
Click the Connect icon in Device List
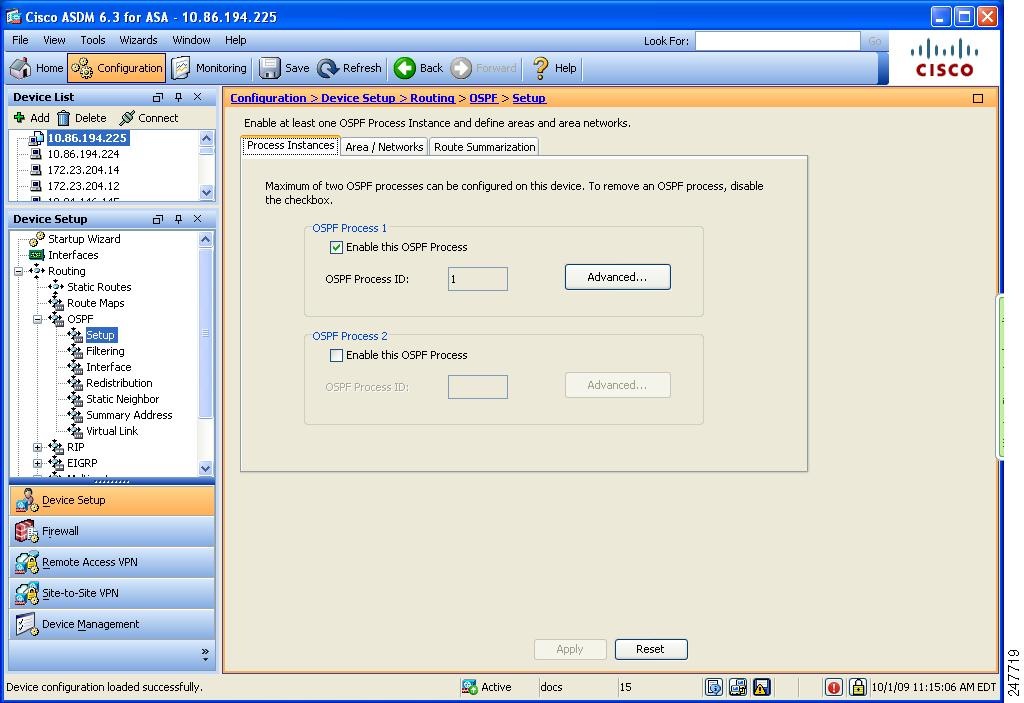150,117
